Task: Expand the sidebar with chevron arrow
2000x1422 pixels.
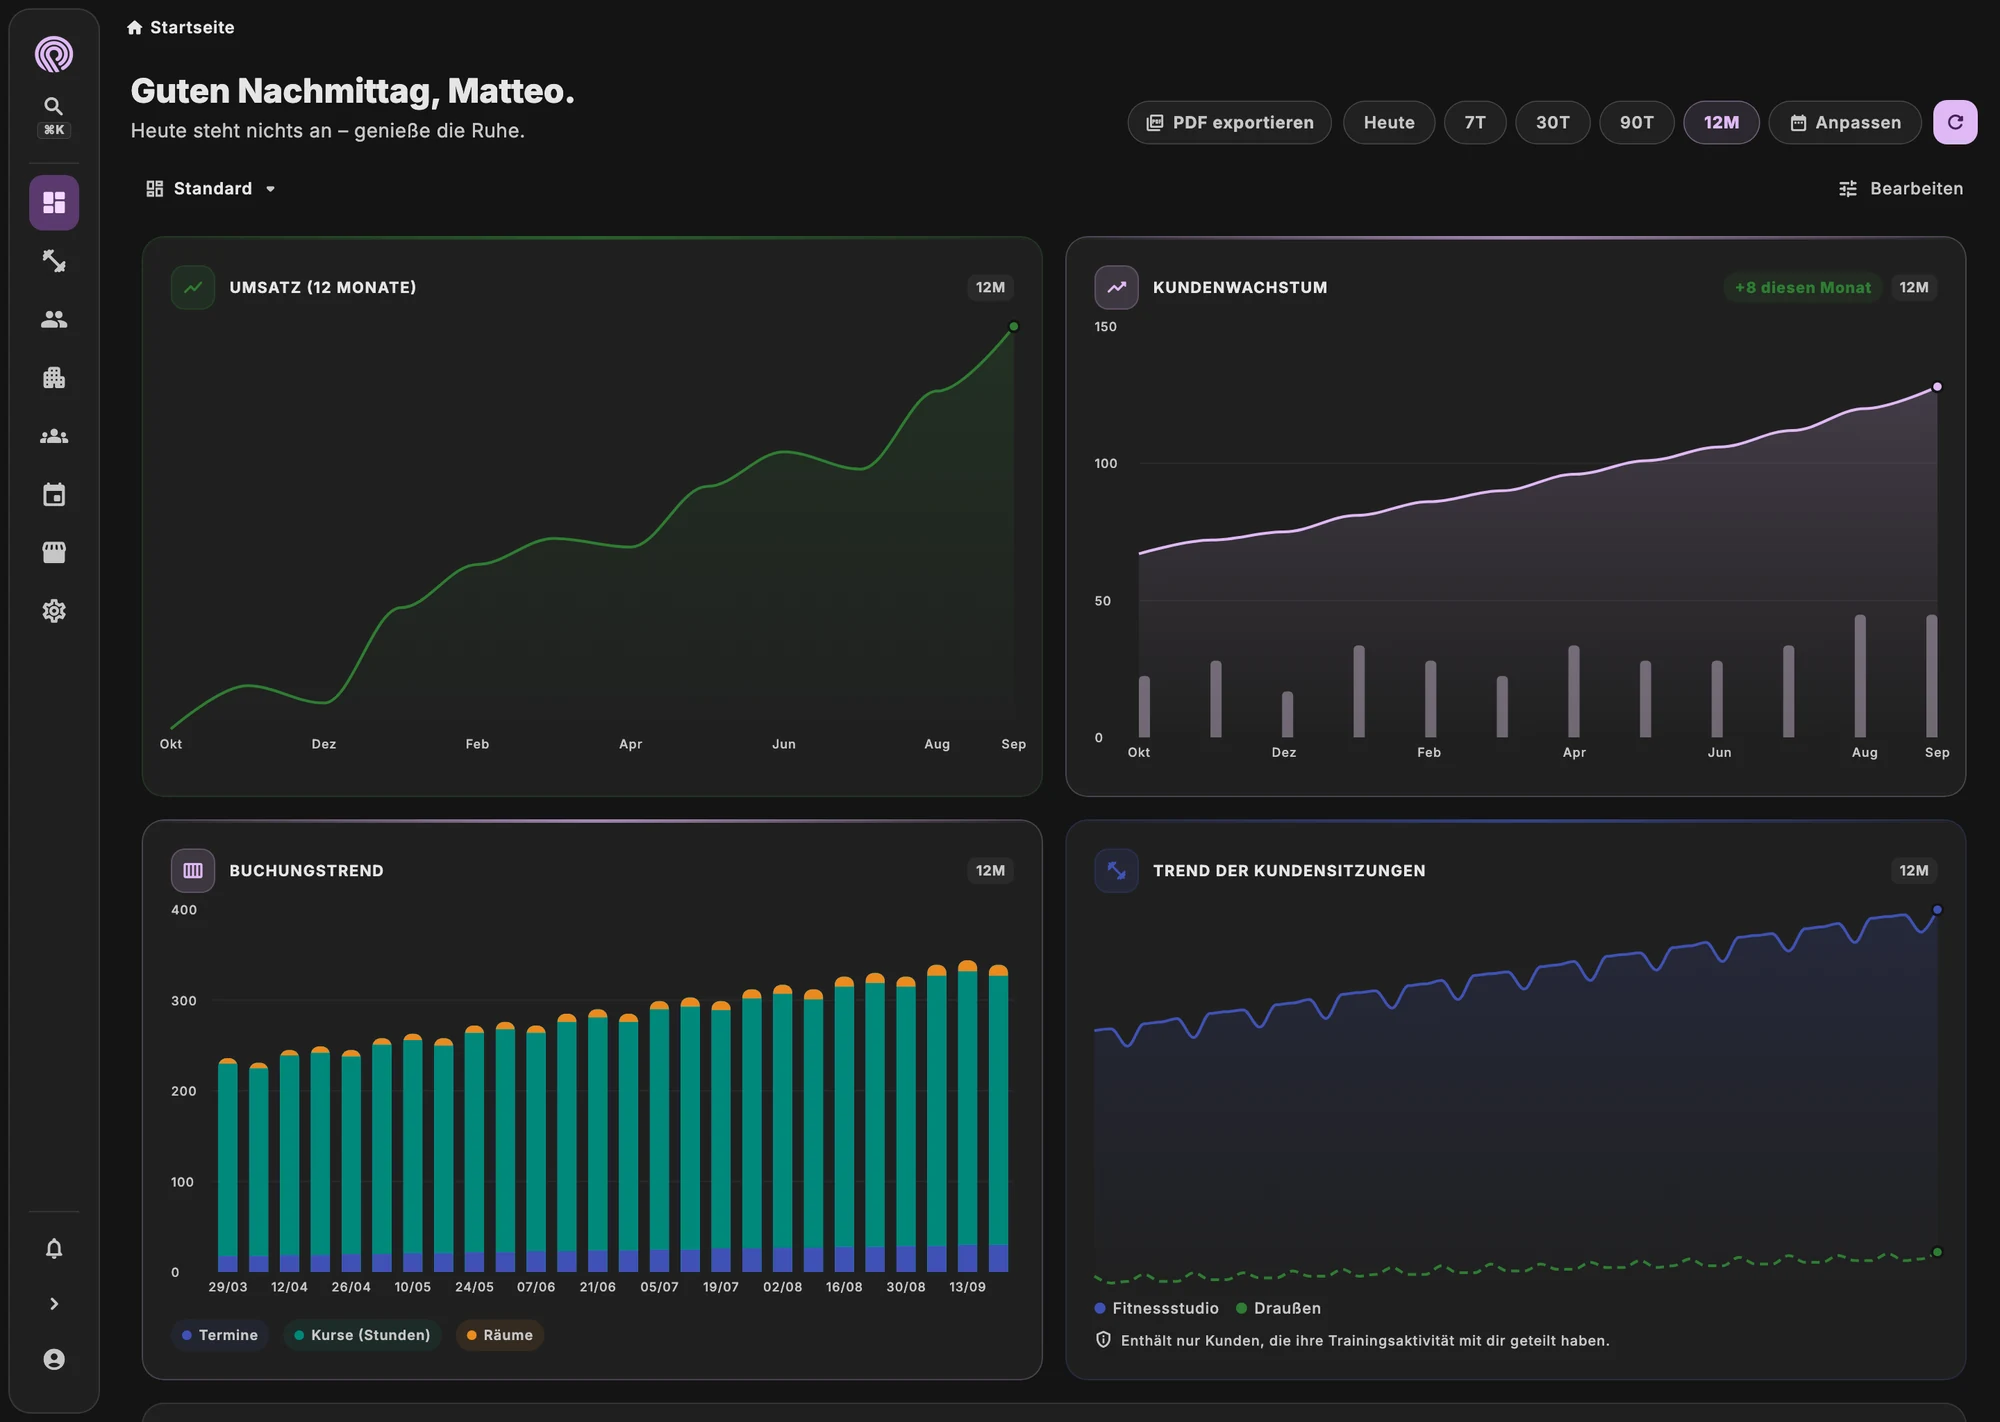Action: click(x=54, y=1303)
